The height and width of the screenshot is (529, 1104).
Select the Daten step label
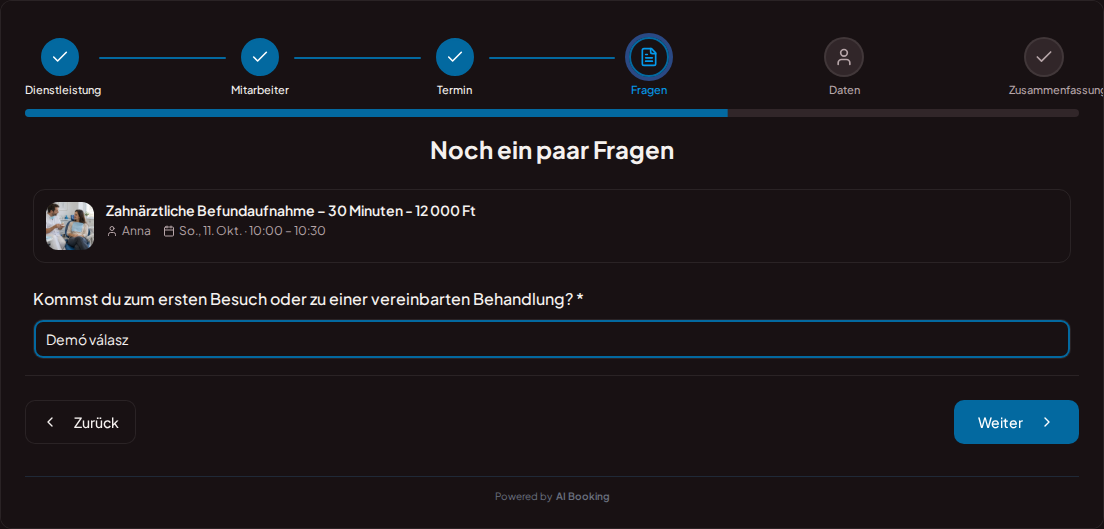pyautogui.click(x=844, y=90)
